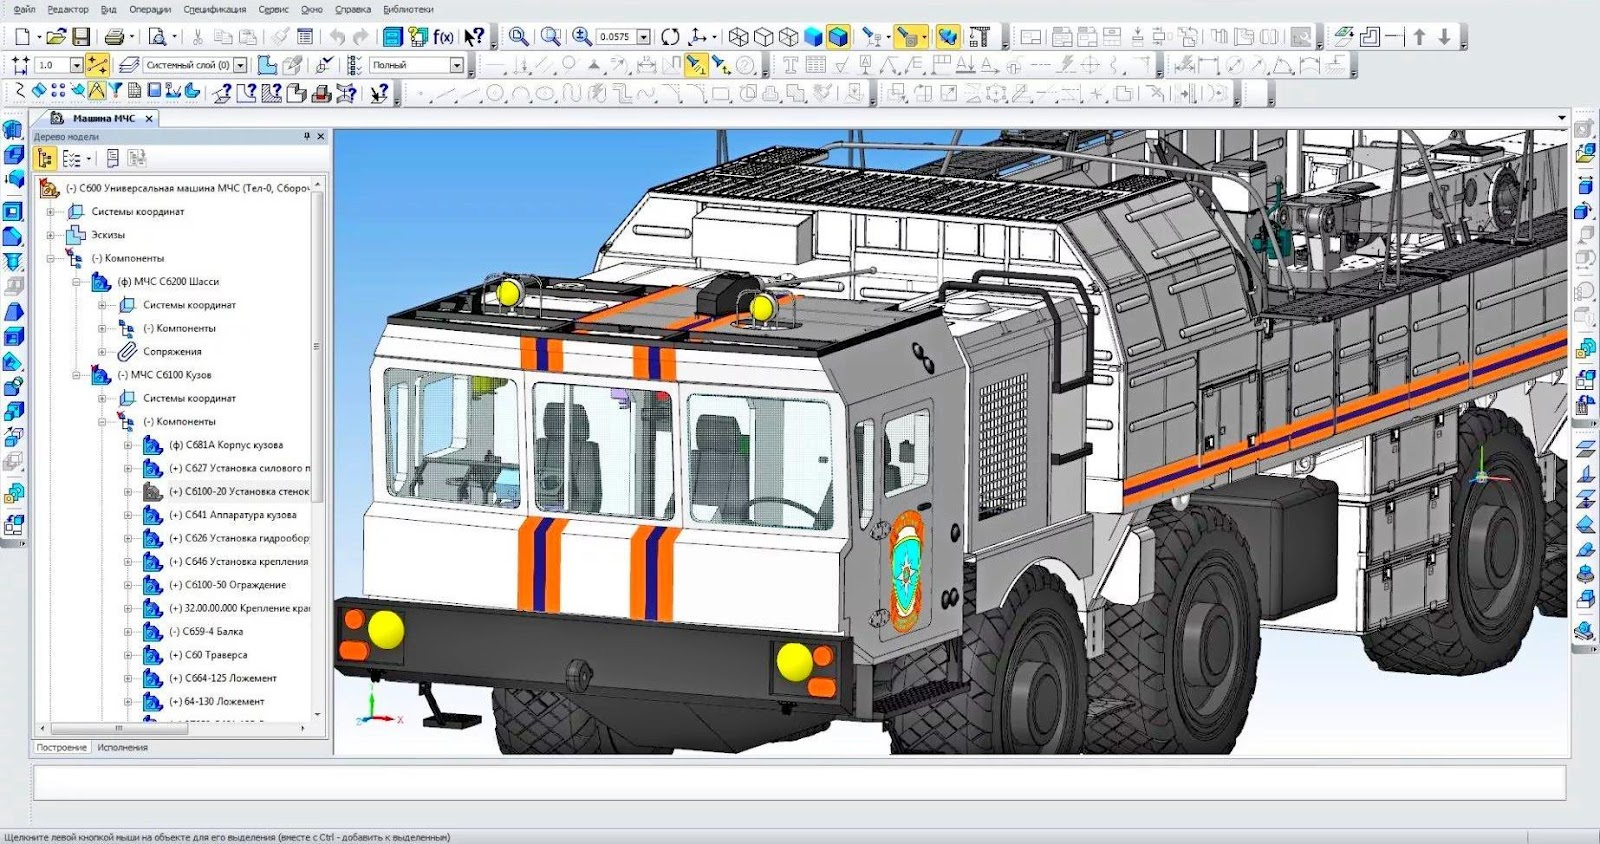Viewport: 1600px width, 844px height.
Task: Collapse the МЧС С6200 Шасси node
Action: [76, 282]
